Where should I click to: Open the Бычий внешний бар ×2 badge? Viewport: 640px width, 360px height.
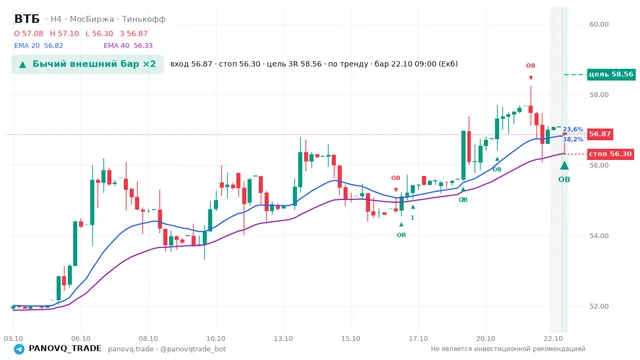pos(88,64)
